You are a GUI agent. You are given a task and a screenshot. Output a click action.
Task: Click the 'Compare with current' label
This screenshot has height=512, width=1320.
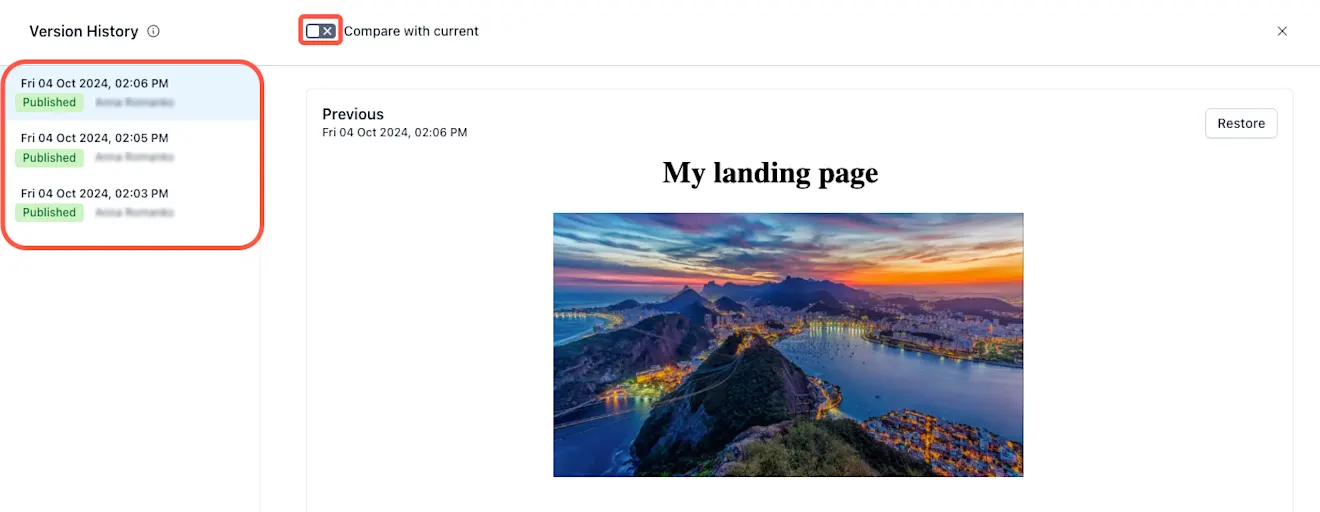411,31
